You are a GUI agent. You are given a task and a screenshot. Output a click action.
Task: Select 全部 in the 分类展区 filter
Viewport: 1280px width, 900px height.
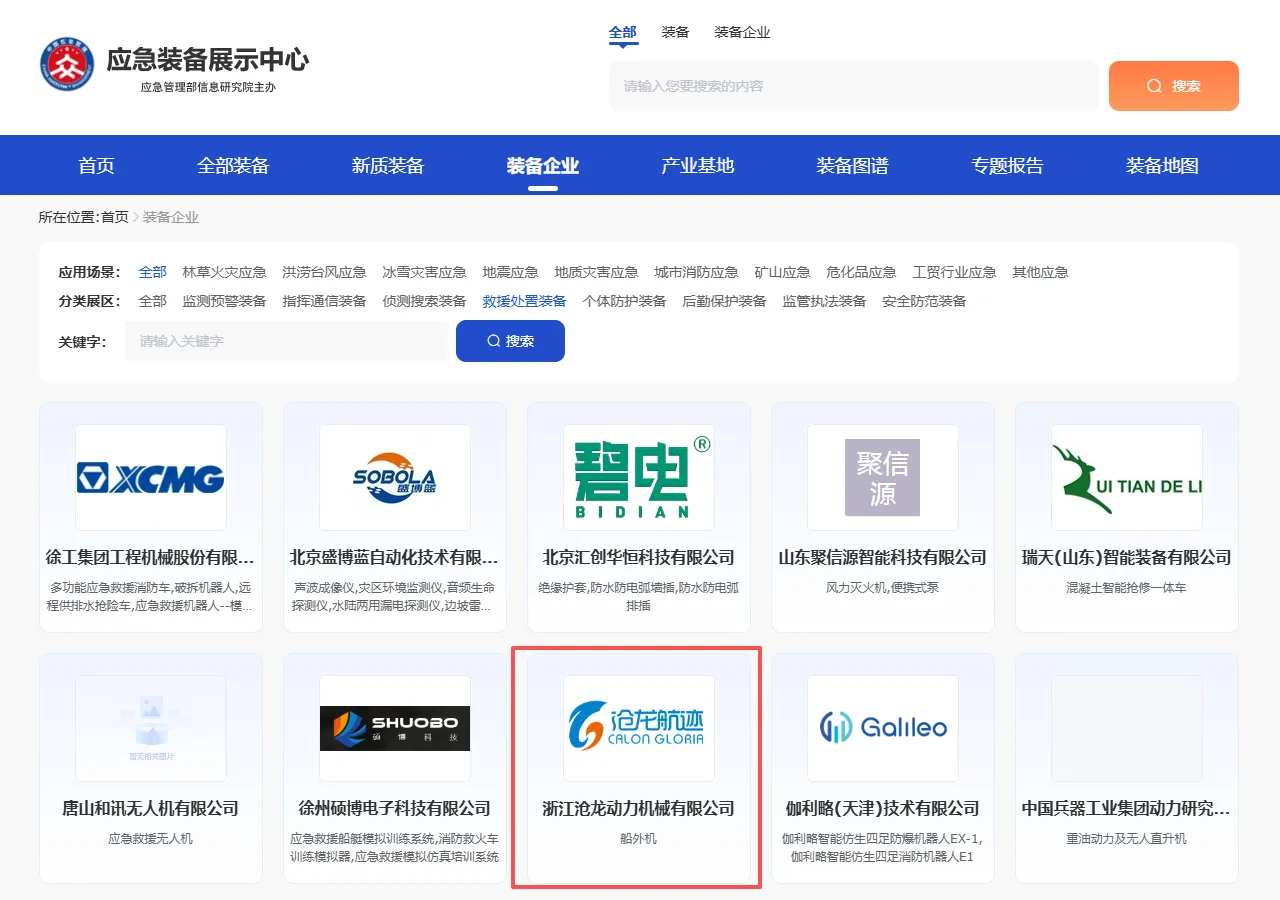pyautogui.click(x=153, y=301)
